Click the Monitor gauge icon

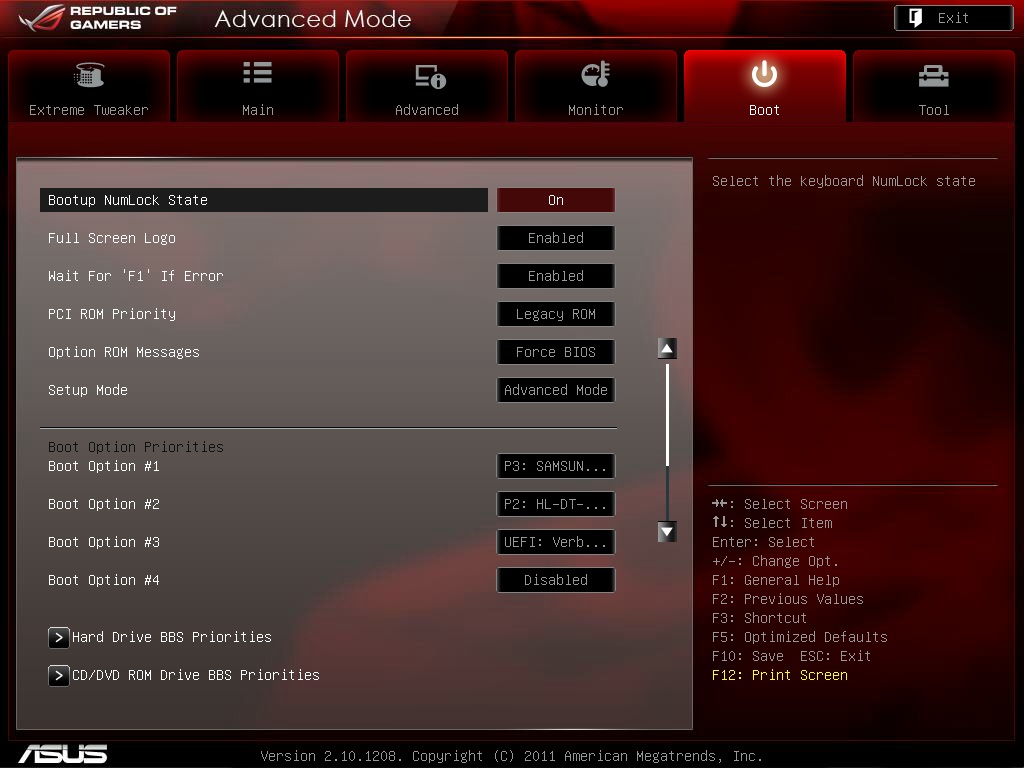596,74
